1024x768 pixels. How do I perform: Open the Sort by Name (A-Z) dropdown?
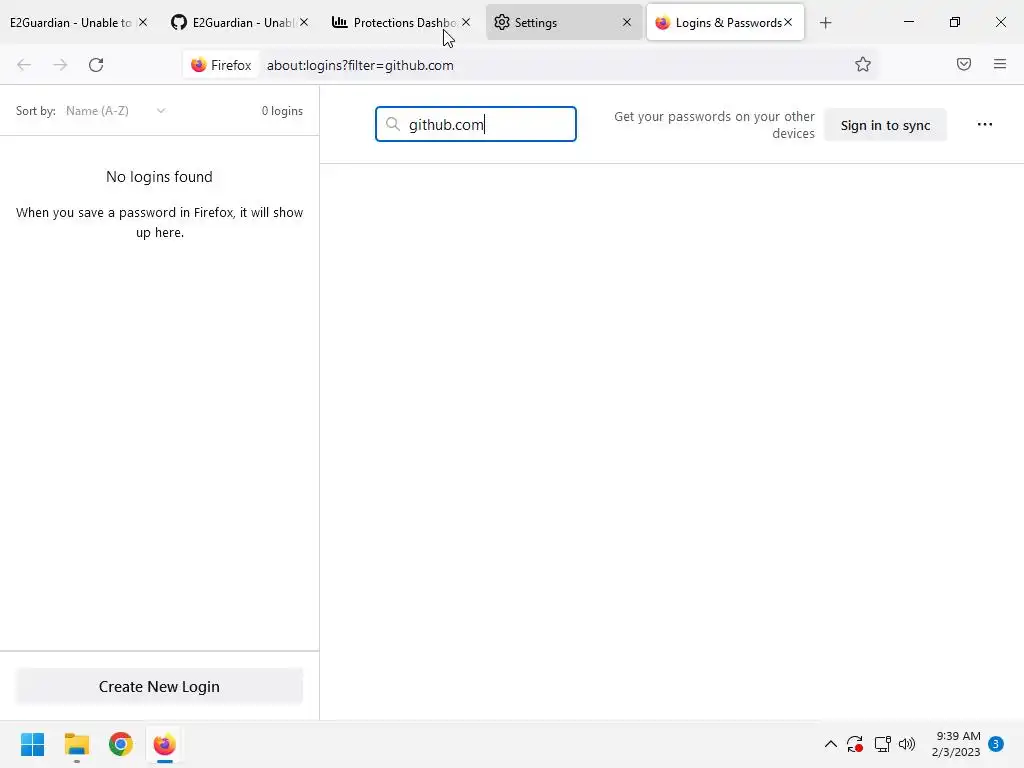point(116,111)
